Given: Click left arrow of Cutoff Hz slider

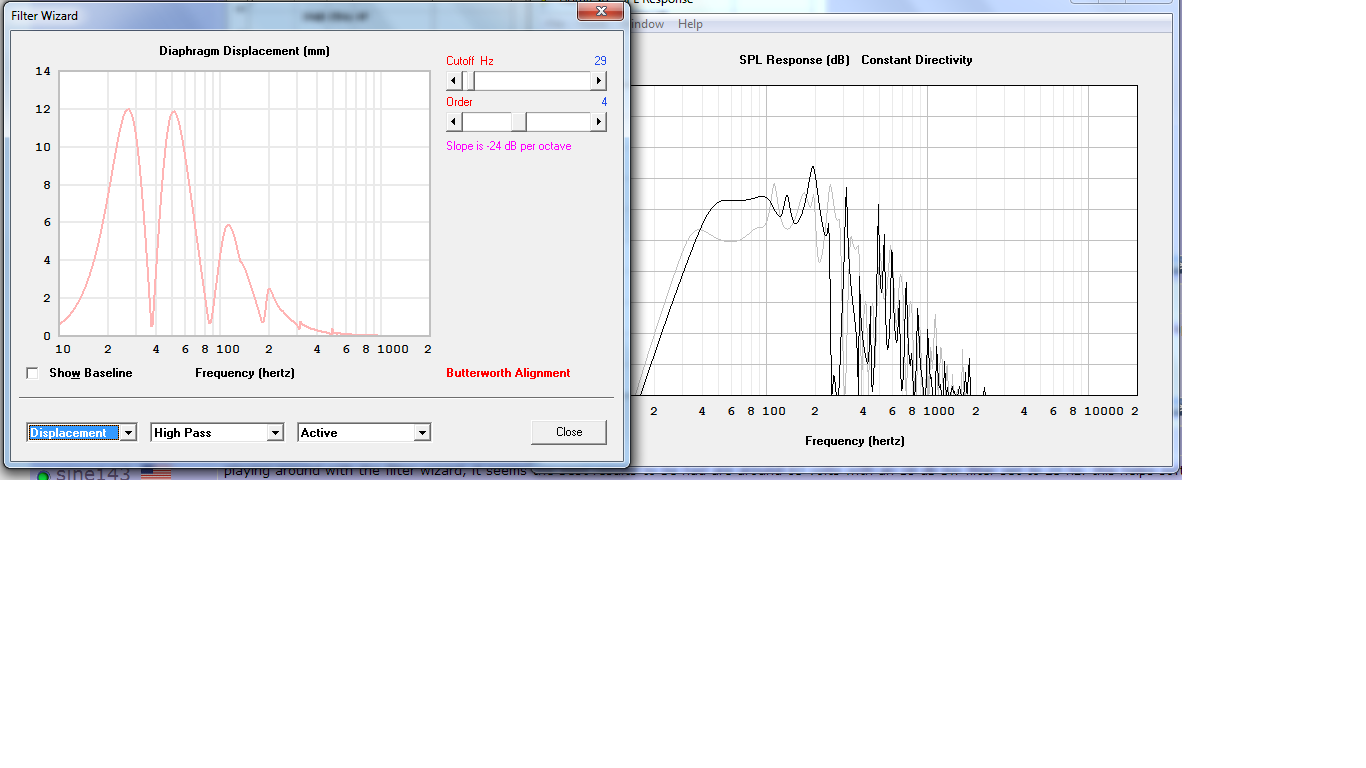Looking at the screenshot, I should (454, 81).
